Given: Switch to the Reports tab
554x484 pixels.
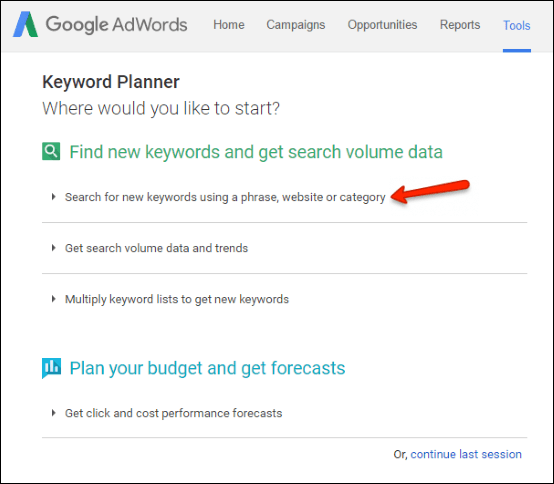Looking at the screenshot, I should (460, 25).
